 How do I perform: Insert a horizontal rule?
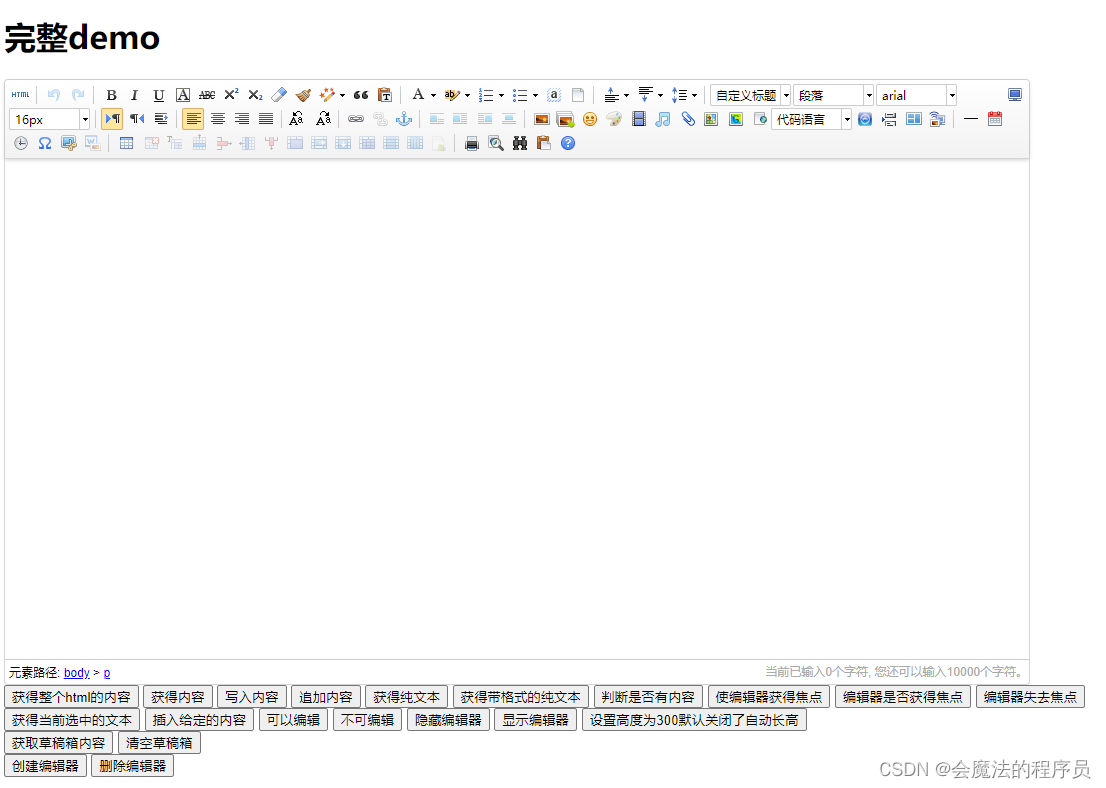pos(971,119)
